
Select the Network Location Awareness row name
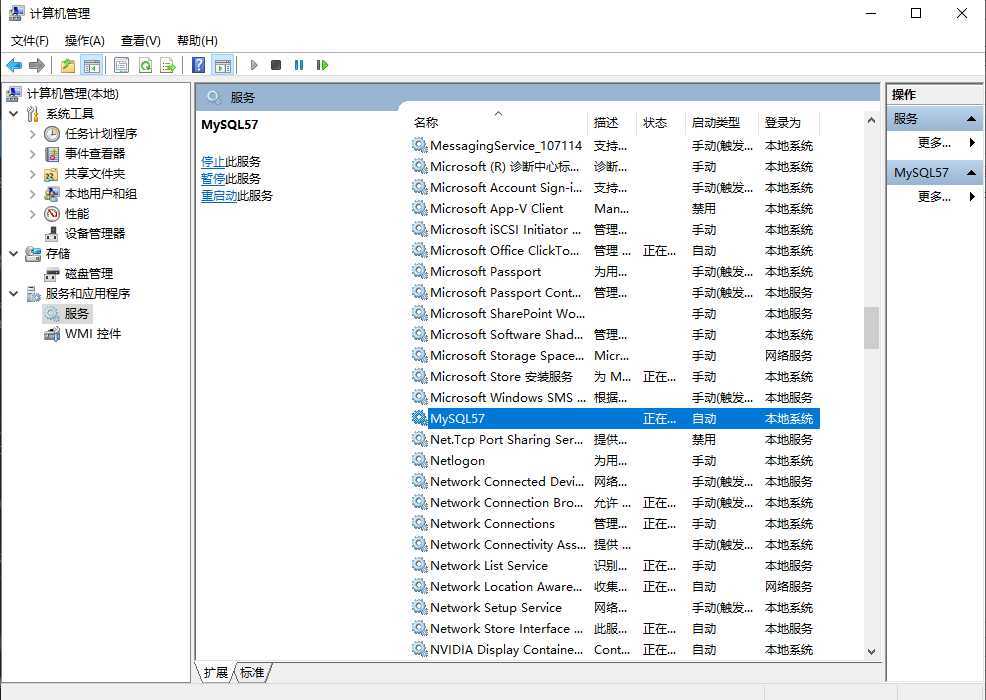(506, 587)
